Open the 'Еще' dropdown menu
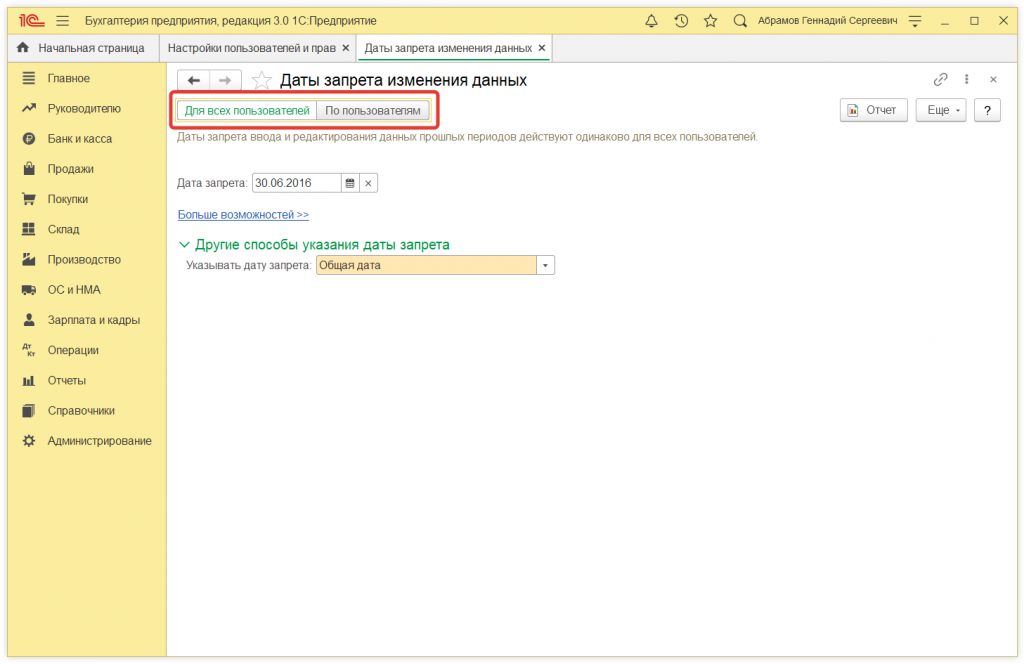 (941, 111)
